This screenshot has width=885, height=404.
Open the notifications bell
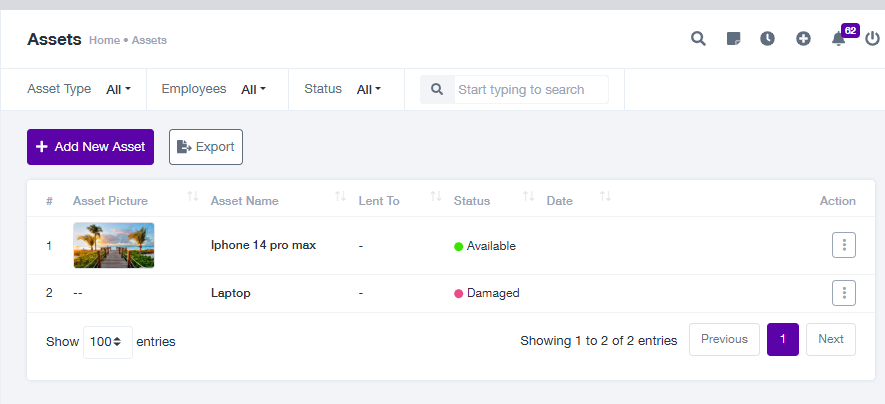[x=838, y=39]
